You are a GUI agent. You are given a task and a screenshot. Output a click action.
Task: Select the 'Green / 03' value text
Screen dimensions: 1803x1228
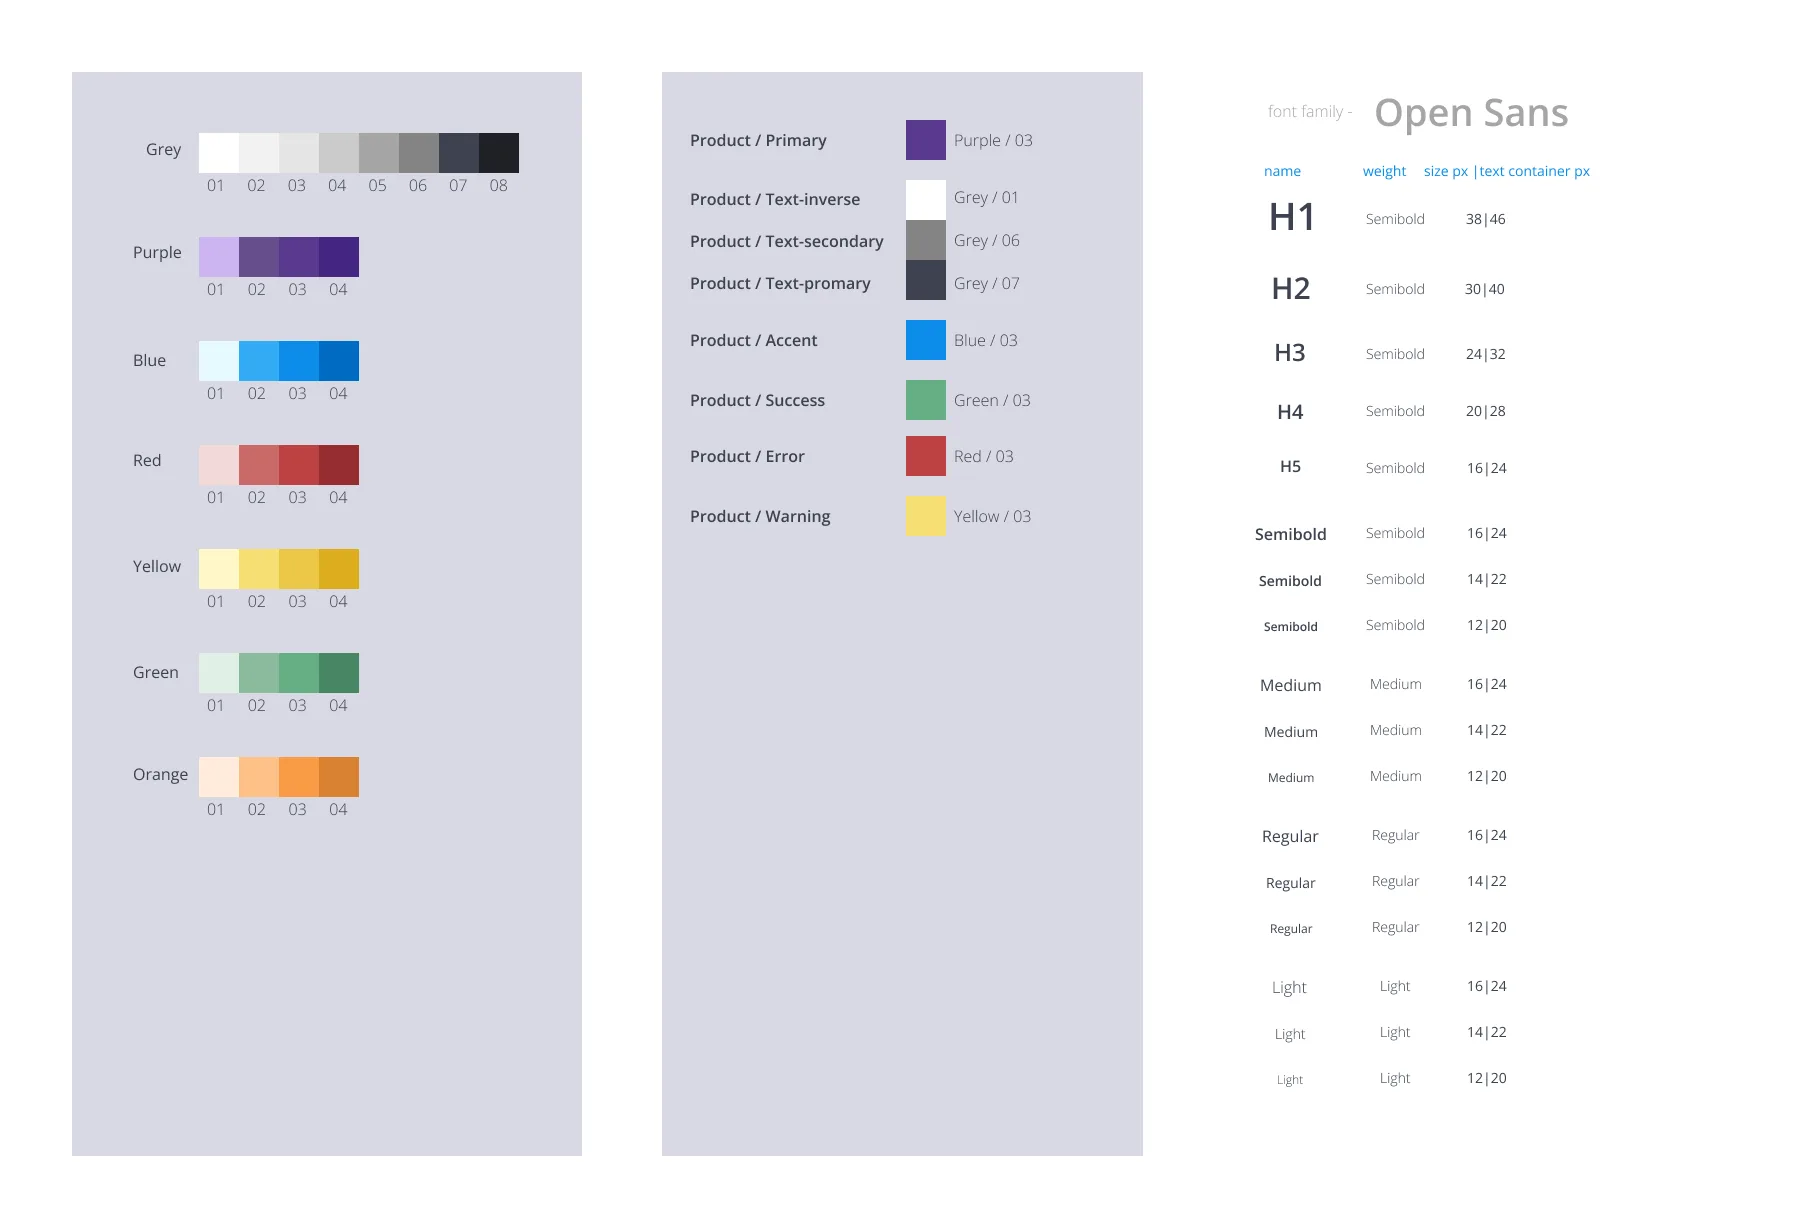point(992,400)
